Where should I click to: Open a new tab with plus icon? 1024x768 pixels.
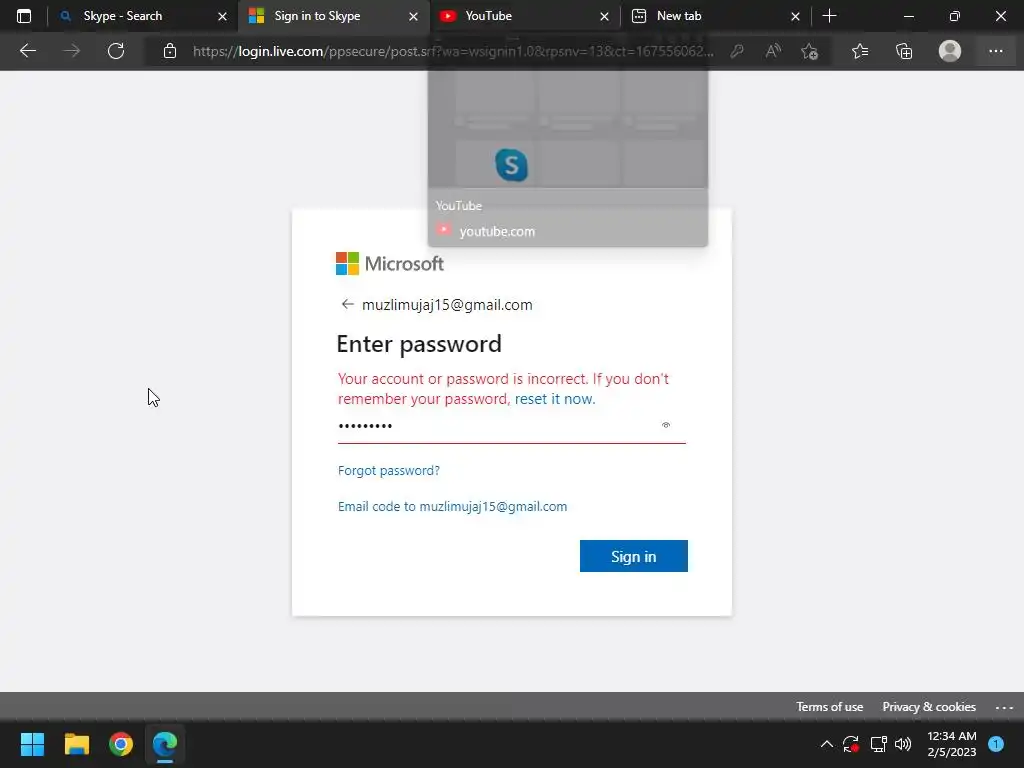[829, 16]
